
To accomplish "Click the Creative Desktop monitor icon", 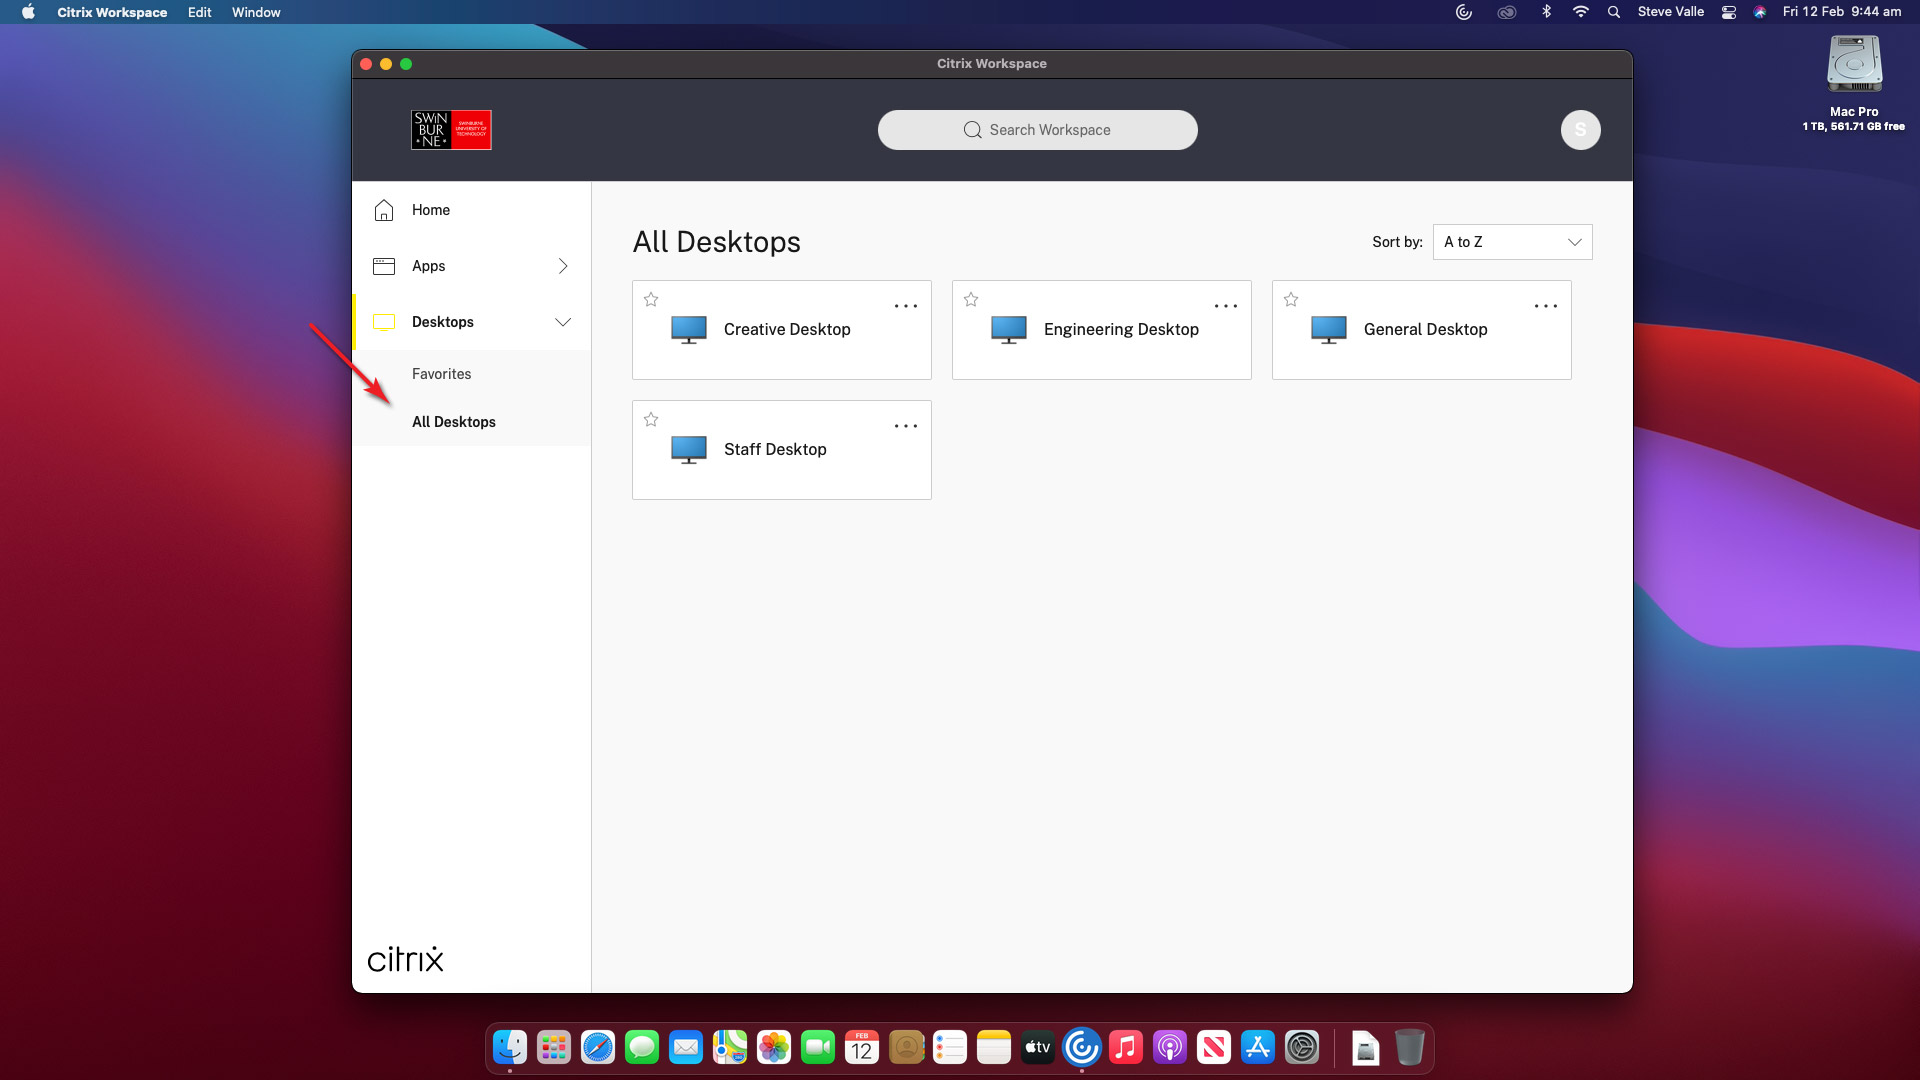I will (689, 329).
